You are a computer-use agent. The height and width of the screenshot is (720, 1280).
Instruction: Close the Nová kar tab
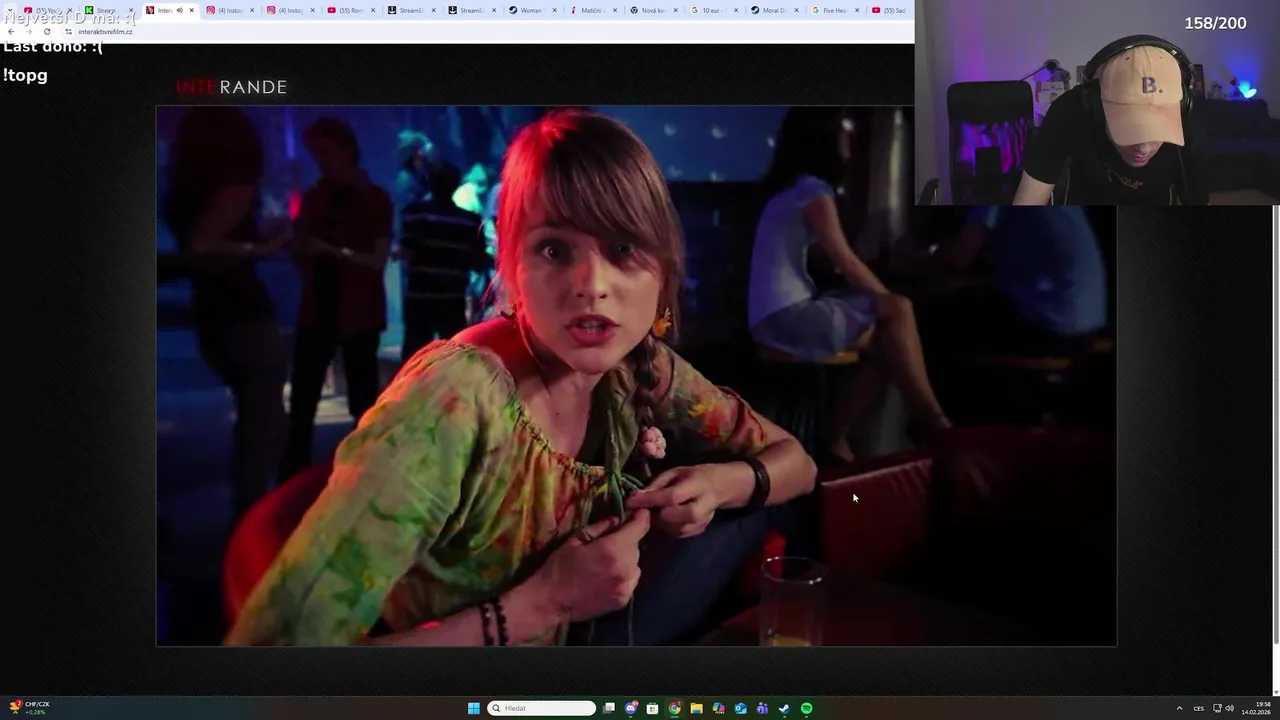[x=675, y=10]
